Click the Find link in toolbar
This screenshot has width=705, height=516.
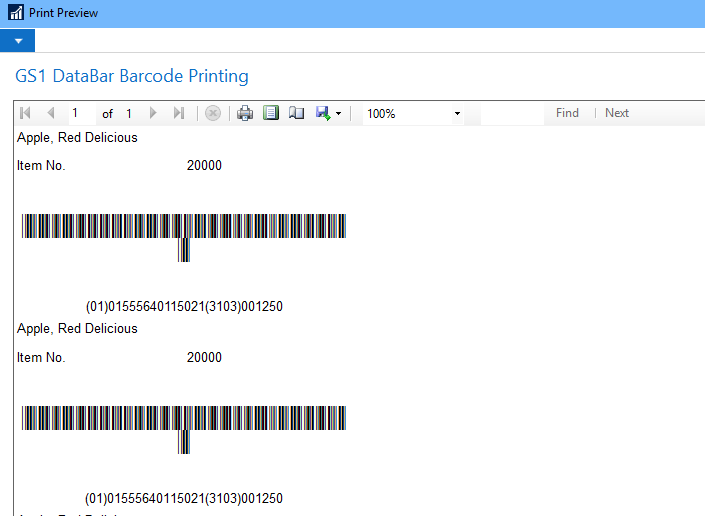pos(567,113)
